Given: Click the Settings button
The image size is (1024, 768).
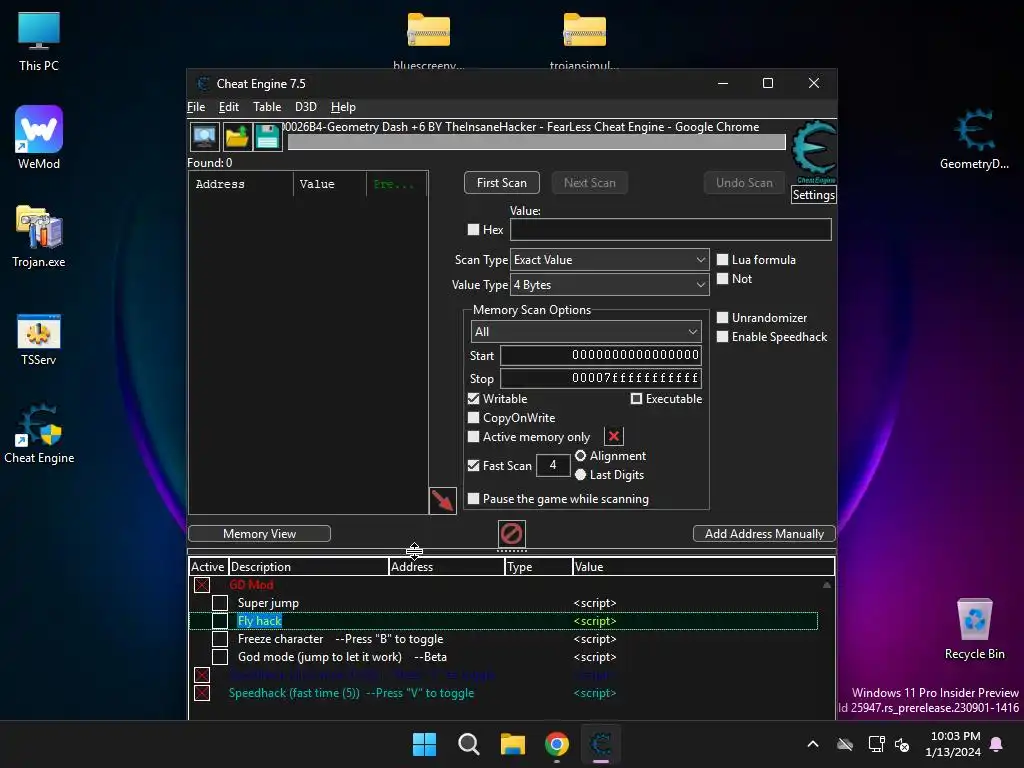Looking at the screenshot, I should 813,195.
